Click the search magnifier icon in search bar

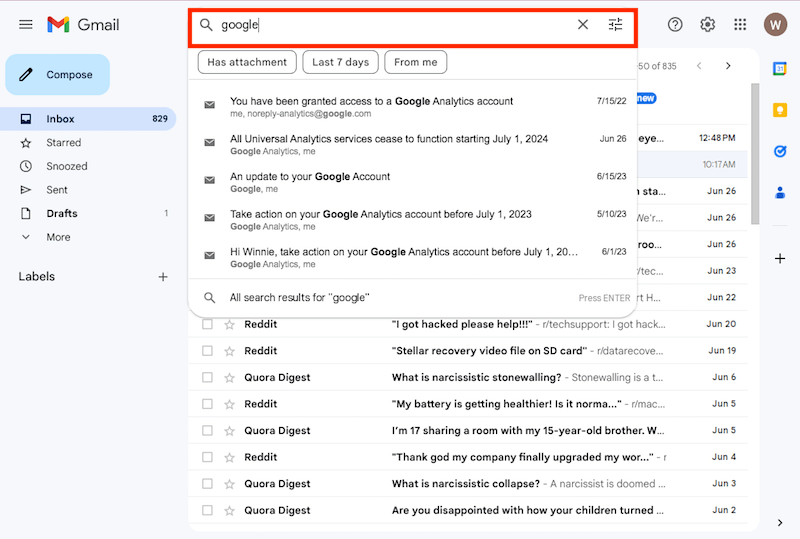(206, 24)
